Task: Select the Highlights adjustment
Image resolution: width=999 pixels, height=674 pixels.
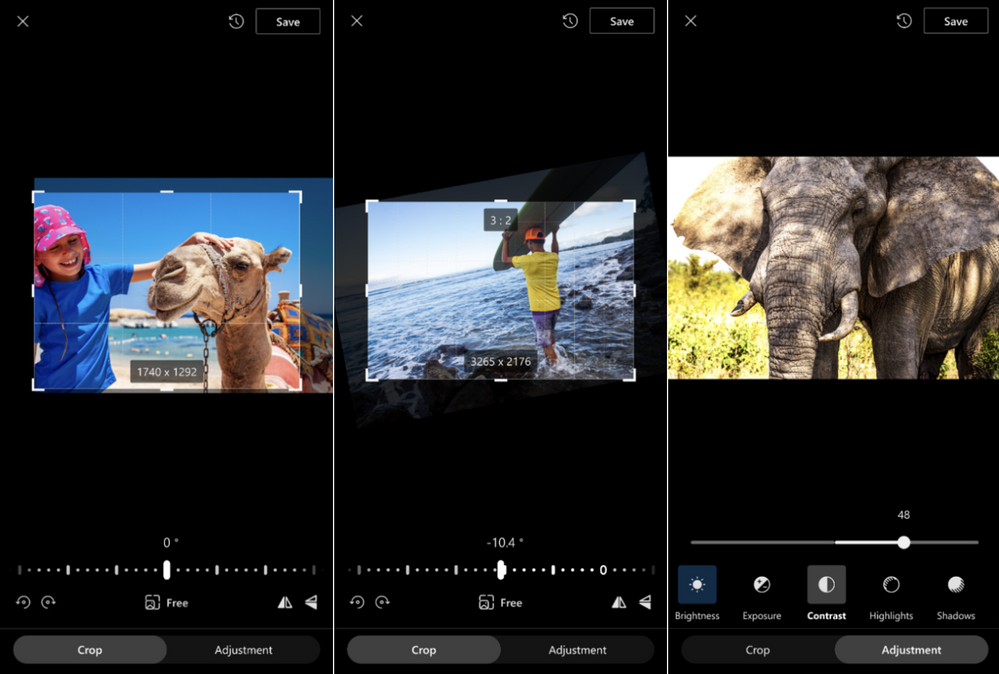Action: 891,593
